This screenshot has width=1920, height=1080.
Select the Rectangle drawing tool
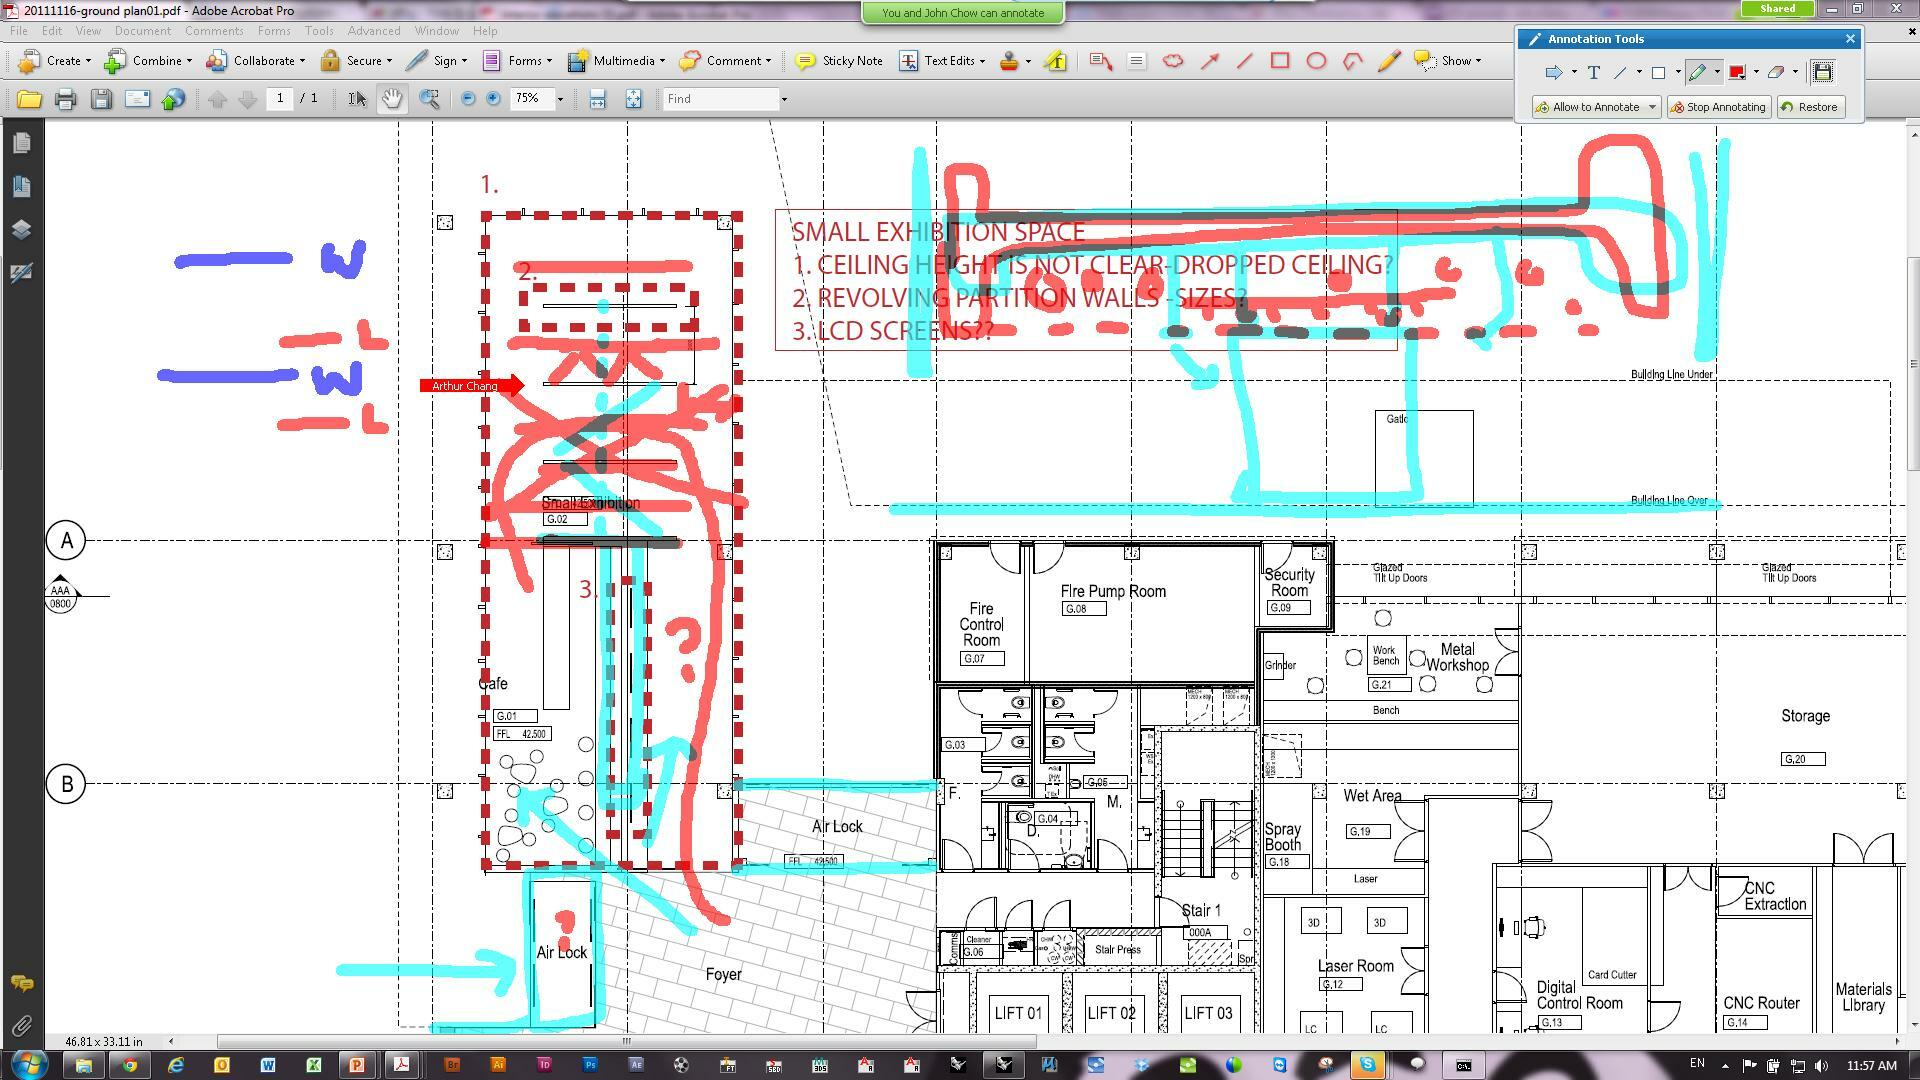[1280, 61]
